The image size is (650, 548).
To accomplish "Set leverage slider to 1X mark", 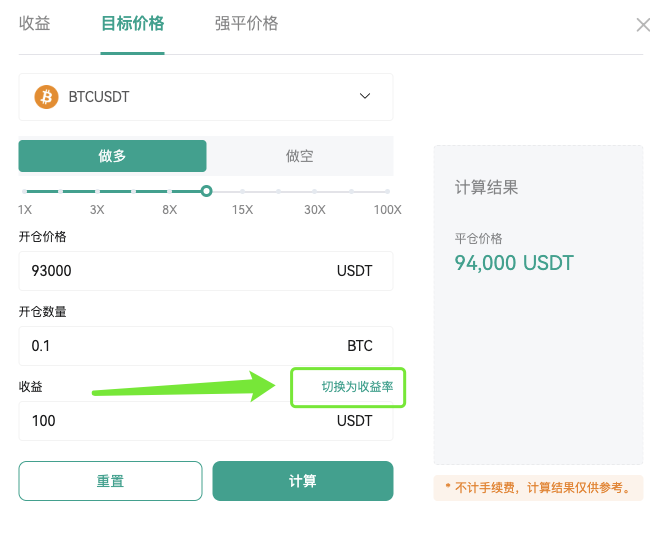I will click(24, 192).
